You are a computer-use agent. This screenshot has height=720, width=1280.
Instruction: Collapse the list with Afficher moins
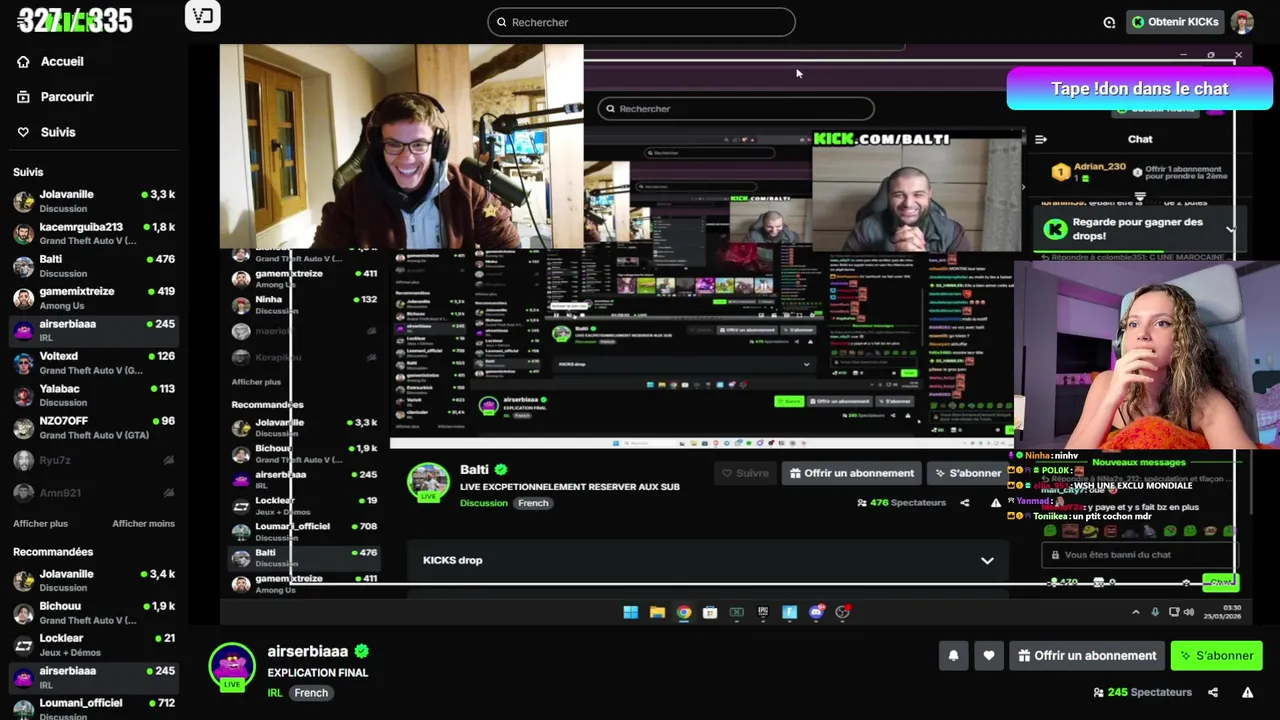coord(143,524)
